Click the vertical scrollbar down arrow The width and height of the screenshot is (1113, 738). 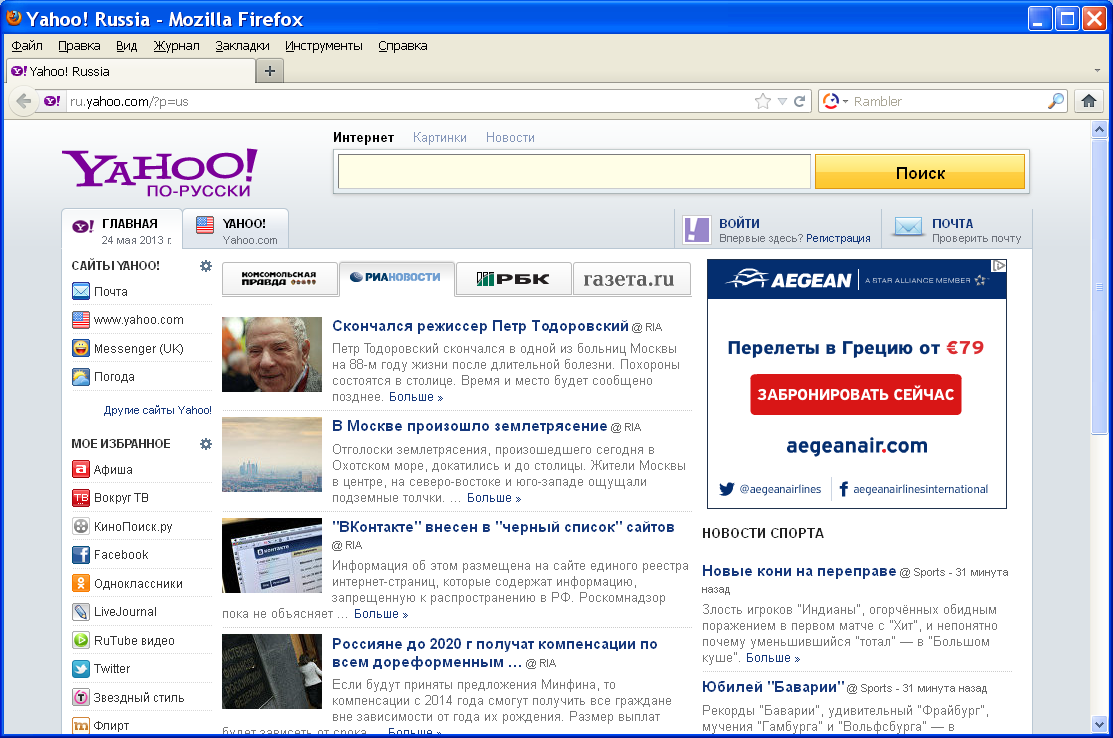click(x=1100, y=725)
